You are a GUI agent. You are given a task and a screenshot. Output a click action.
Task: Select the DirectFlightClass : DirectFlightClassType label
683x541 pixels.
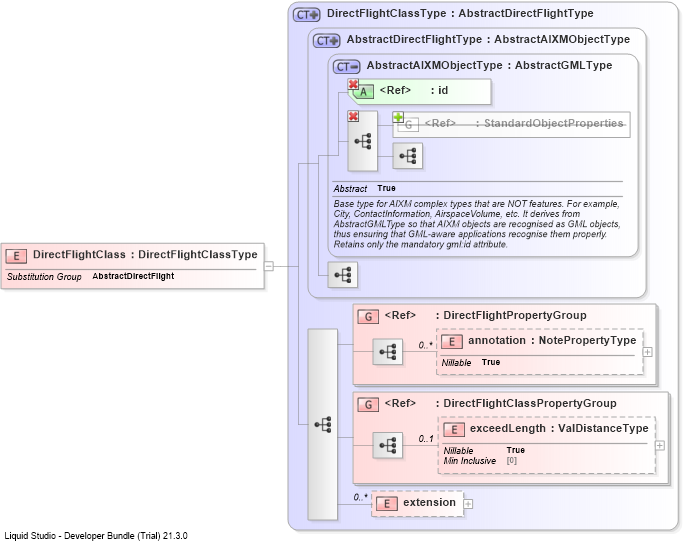point(145,255)
